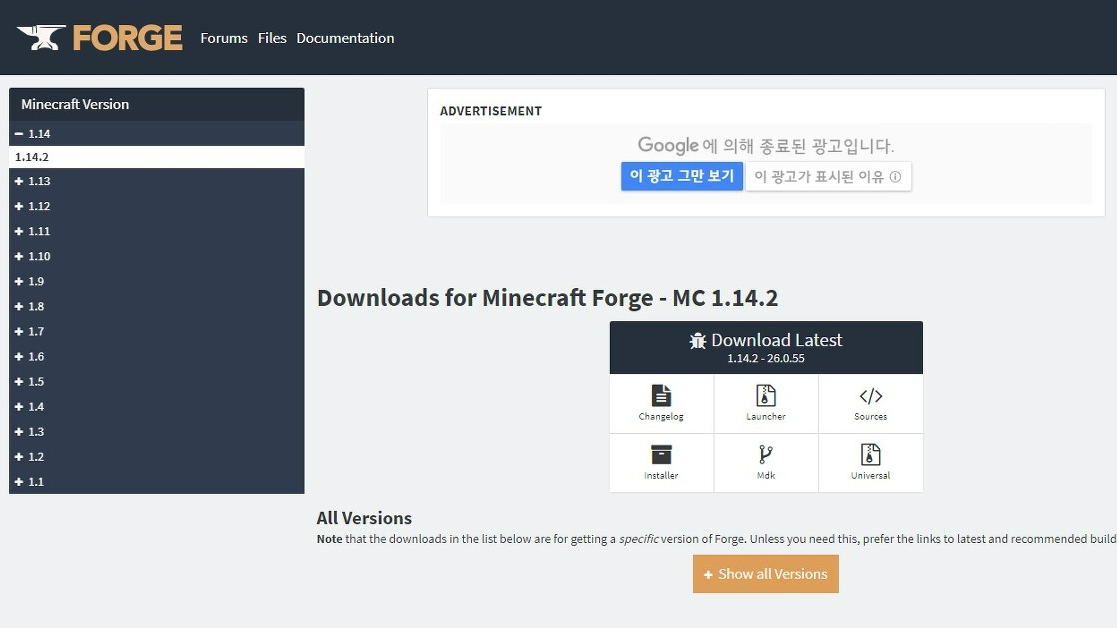This screenshot has height=628, width=1117.
Task: Click the info icon in ad reason button
Action: pos(895,177)
